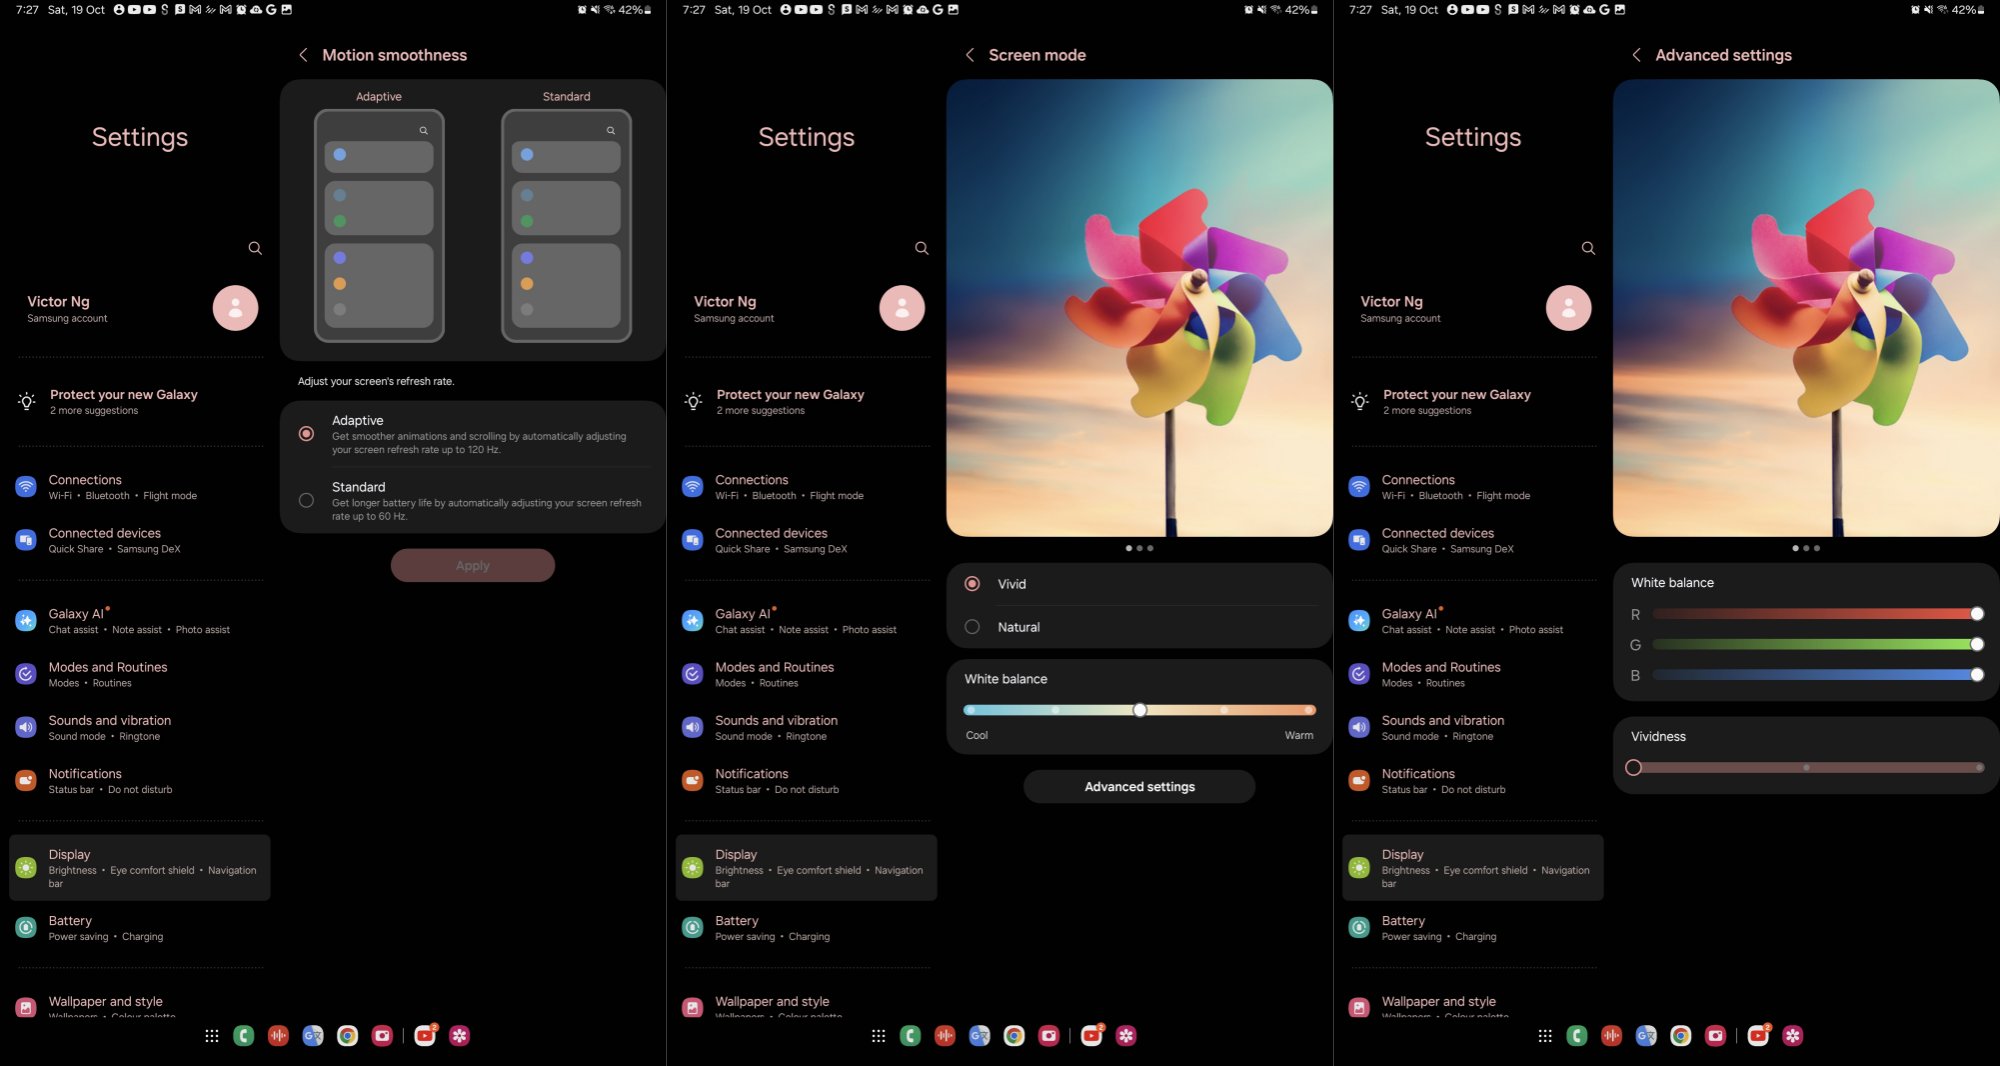Tap Warm end of White balance slider

(x=1308, y=710)
